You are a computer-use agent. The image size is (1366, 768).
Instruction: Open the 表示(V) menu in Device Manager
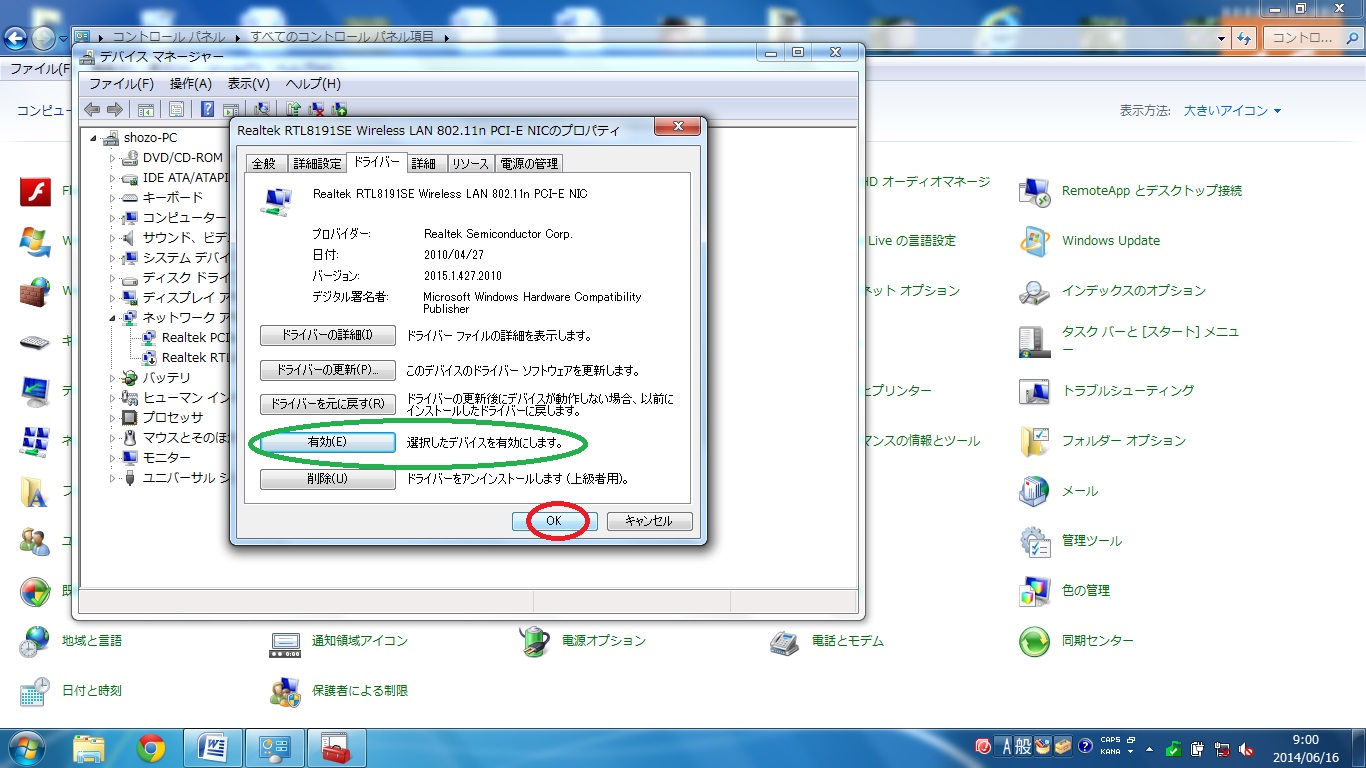click(249, 84)
